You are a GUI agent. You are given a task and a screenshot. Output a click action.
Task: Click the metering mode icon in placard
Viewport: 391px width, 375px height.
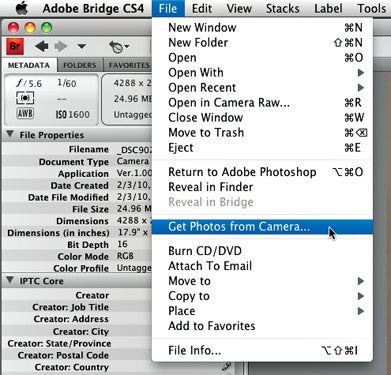(x=25, y=98)
